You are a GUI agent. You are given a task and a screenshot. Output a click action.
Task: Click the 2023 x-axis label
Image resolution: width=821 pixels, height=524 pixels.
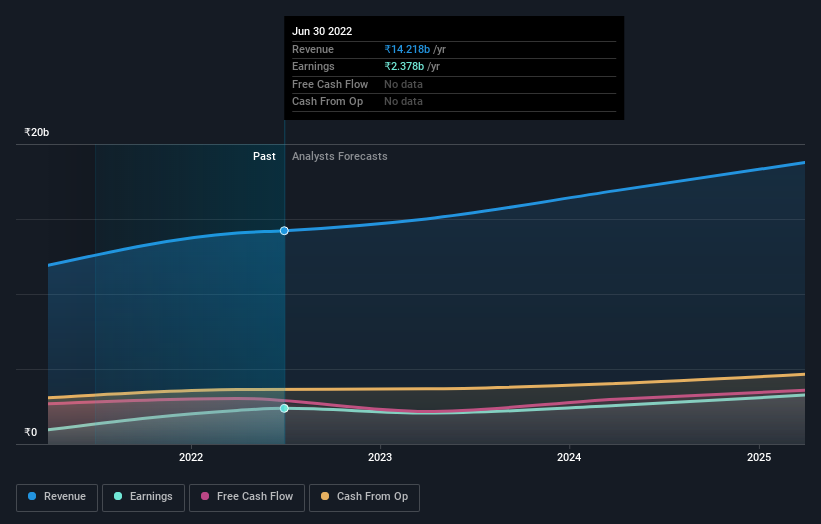[x=380, y=458]
